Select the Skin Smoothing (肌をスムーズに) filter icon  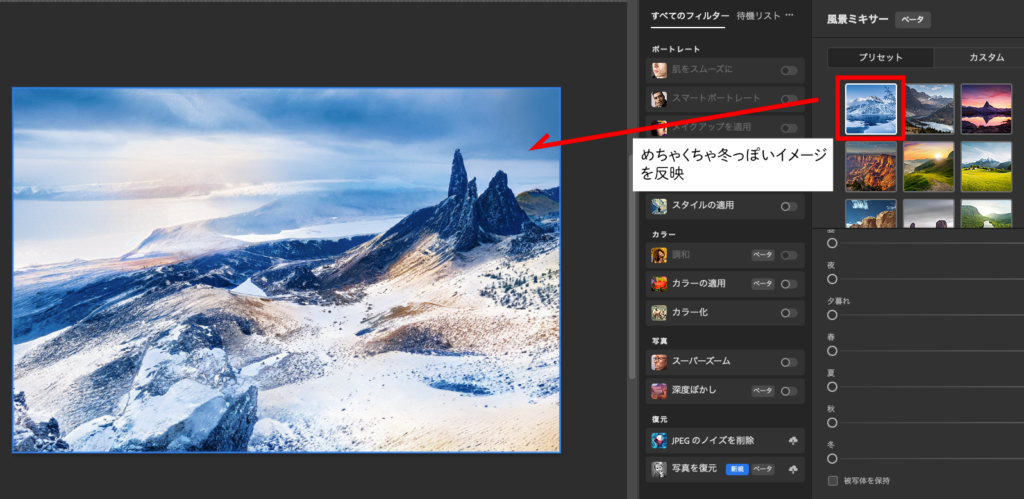coord(659,70)
